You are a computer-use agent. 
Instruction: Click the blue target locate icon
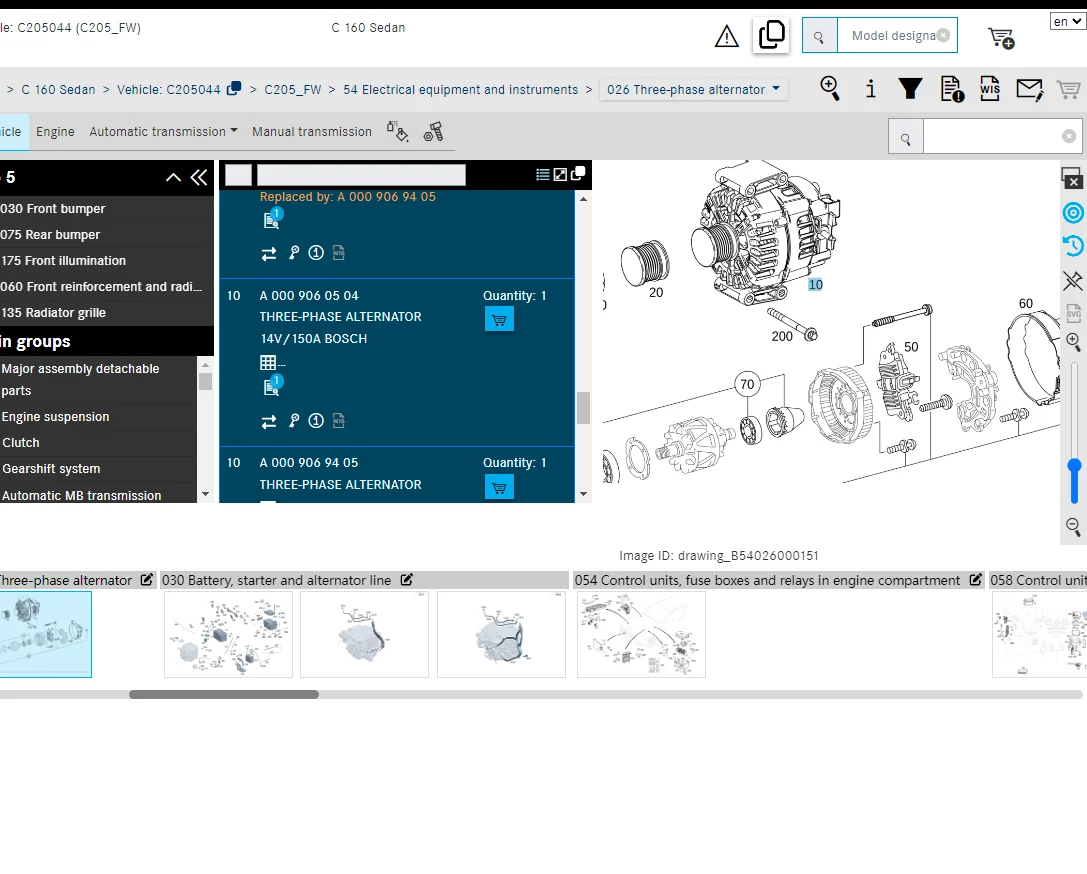(x=1073, y=213)
